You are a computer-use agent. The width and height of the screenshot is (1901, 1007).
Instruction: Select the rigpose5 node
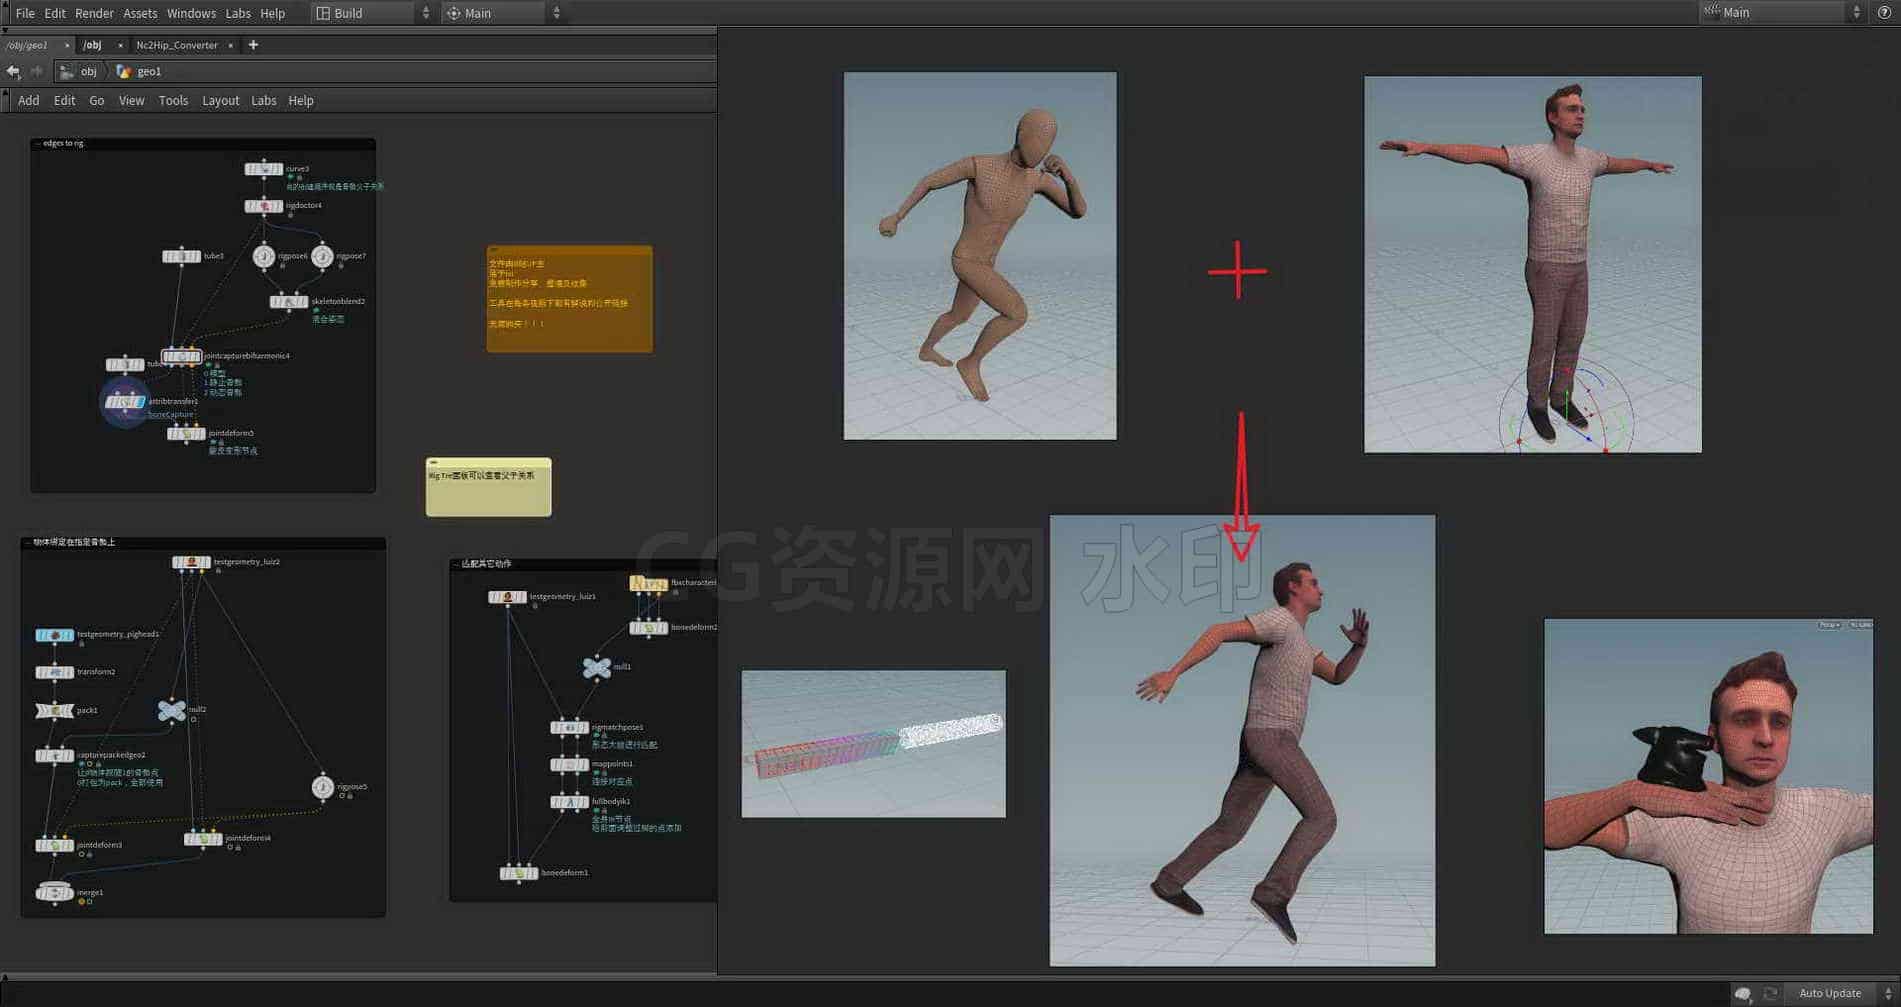pyautogui.click(x=322, y=787)
